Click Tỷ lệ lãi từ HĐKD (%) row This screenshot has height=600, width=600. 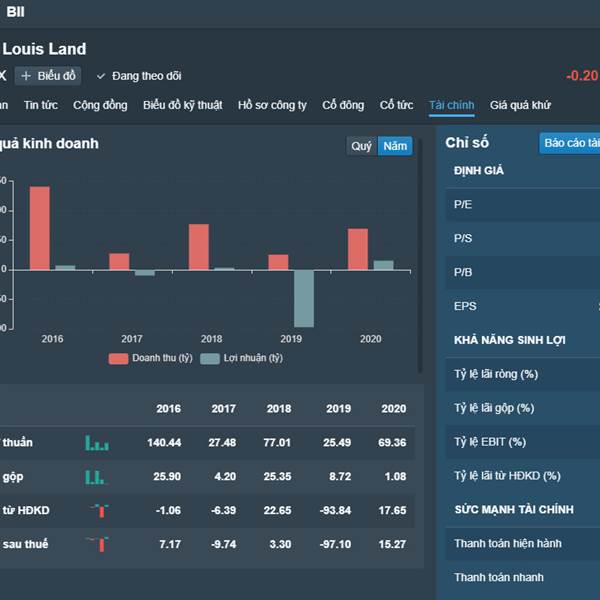point(523,476)
